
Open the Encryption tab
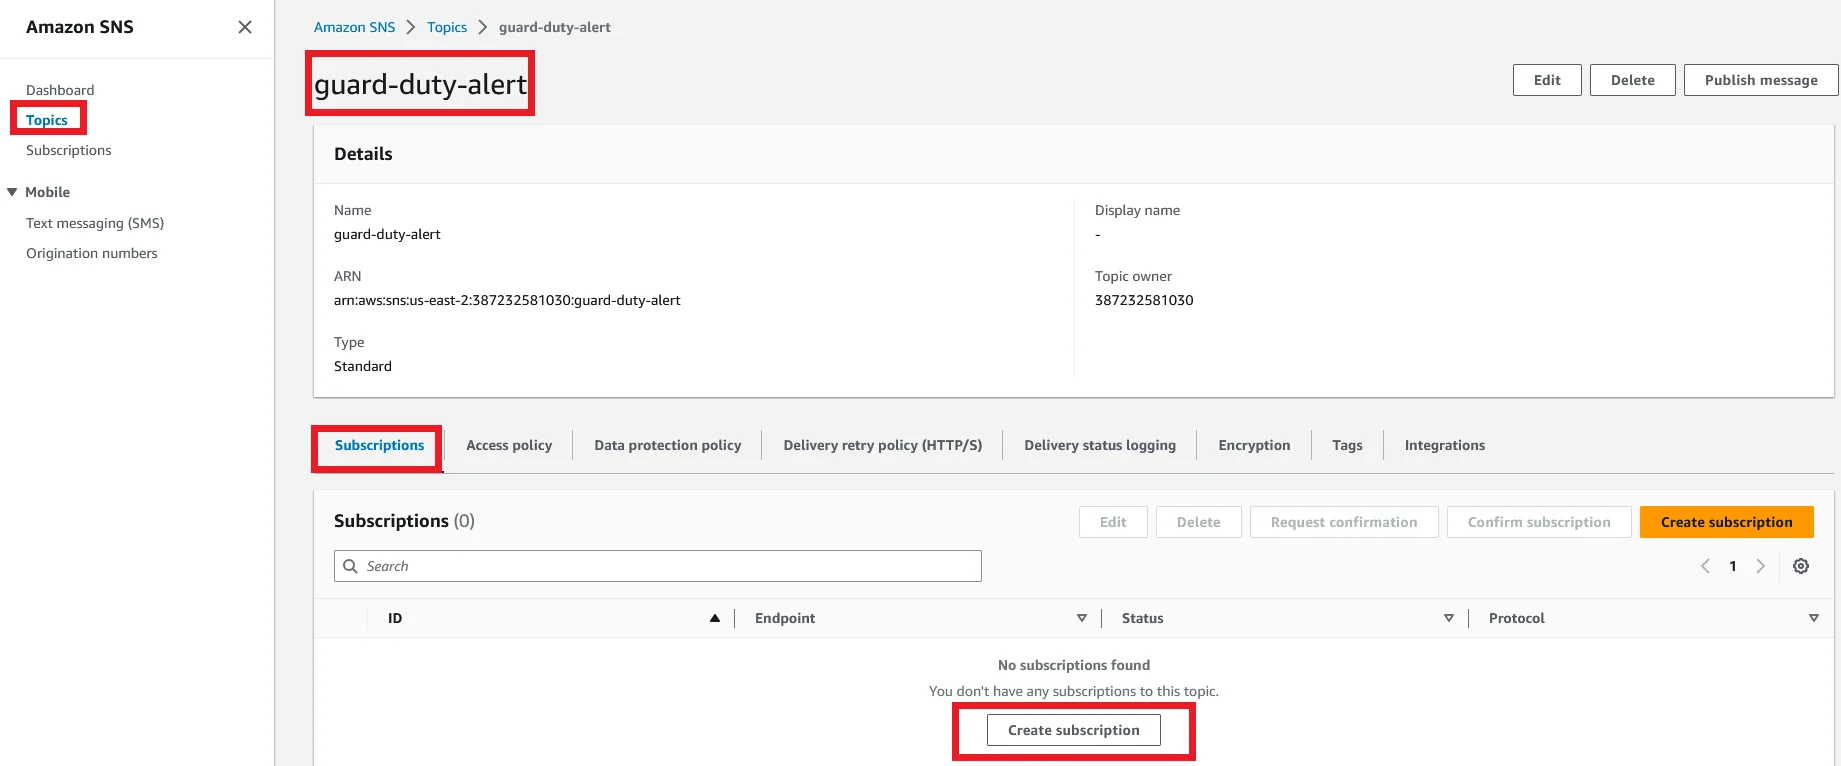tap(1253, 445)
